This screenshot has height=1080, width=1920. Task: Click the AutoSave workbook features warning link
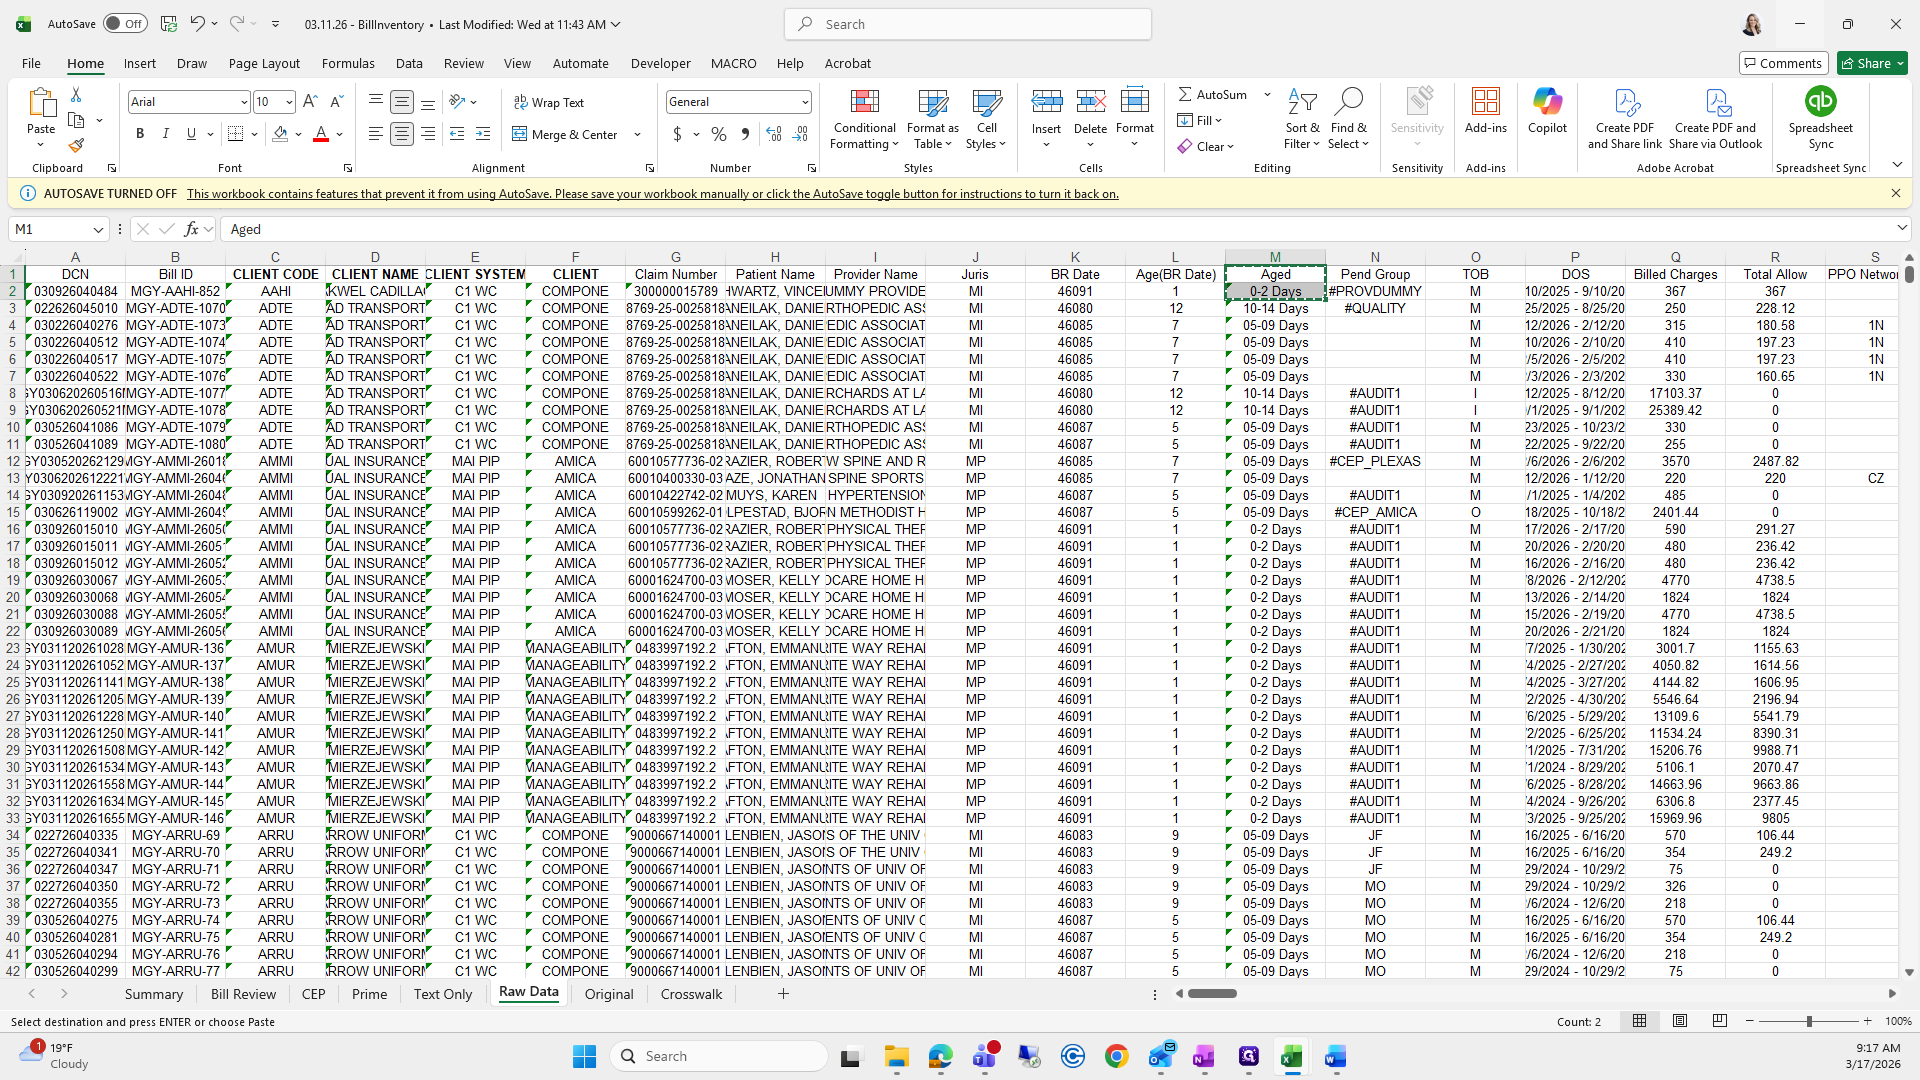pyautogui.click(x=652, y=194)
